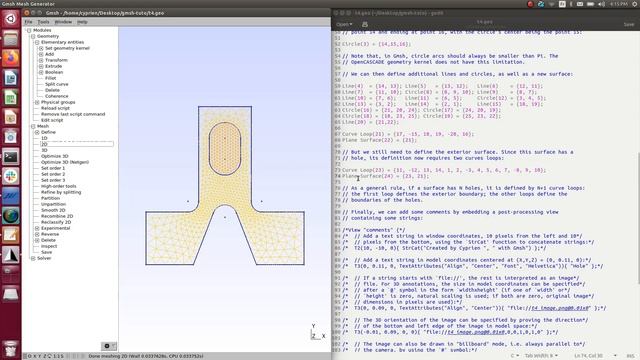Open the Files manager in the dock
The width and height of the screenshot is (640, 360).
pyautogui.click(x=11, y=39)
